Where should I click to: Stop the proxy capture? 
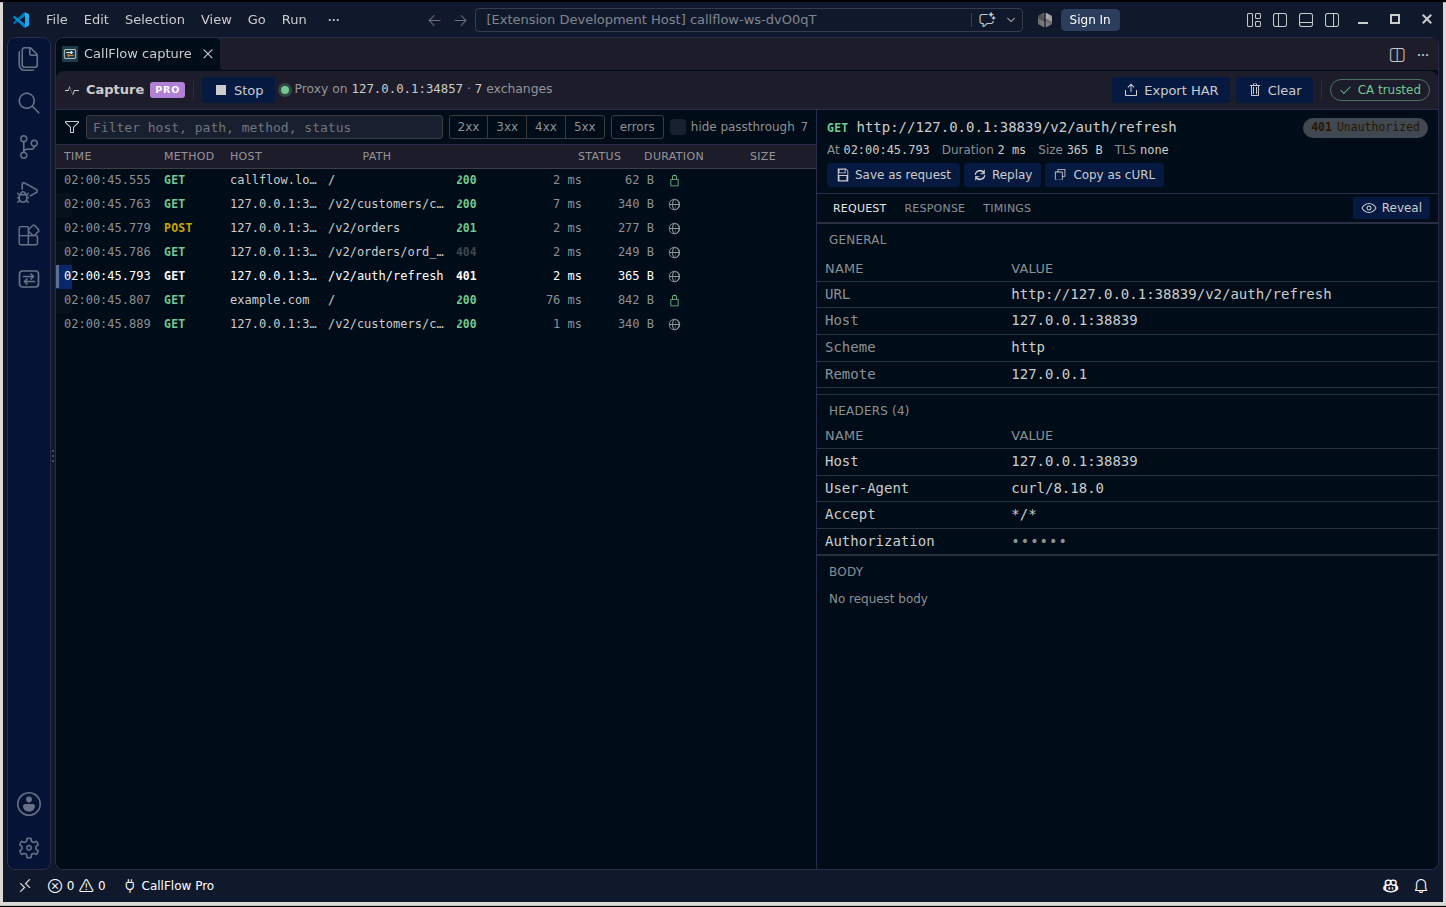[239, 90]
